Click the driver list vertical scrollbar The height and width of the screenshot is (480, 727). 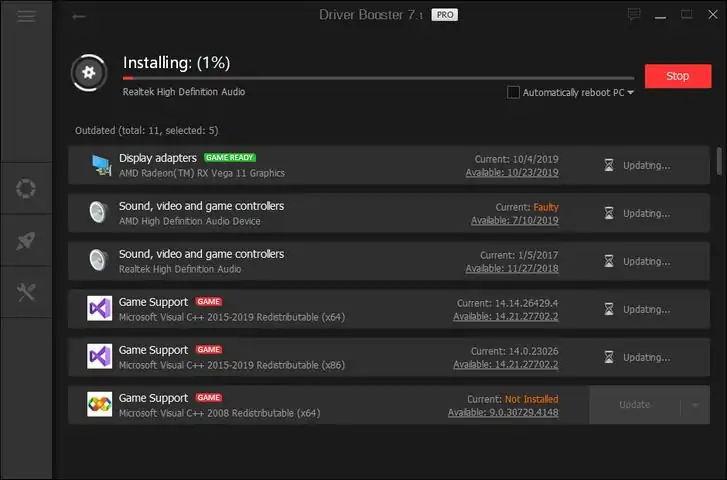click(719, 162)
